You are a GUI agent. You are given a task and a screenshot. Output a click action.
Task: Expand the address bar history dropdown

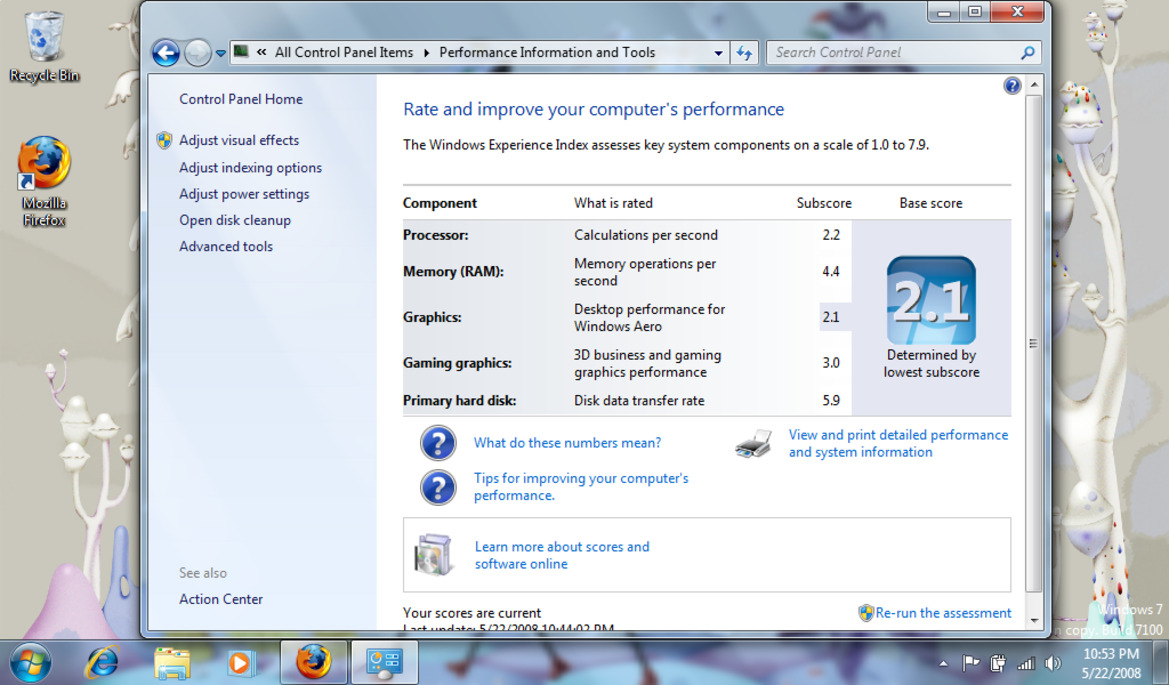point(718,53)
